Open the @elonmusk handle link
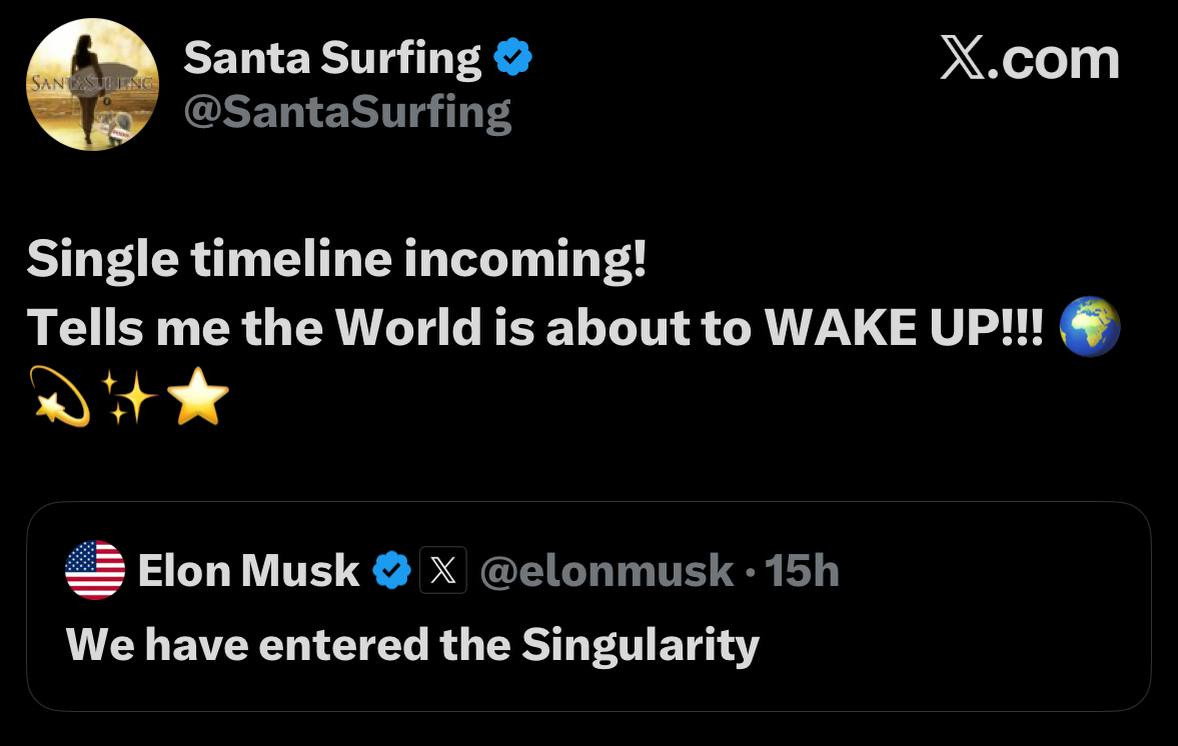 (x=606, y=571)
